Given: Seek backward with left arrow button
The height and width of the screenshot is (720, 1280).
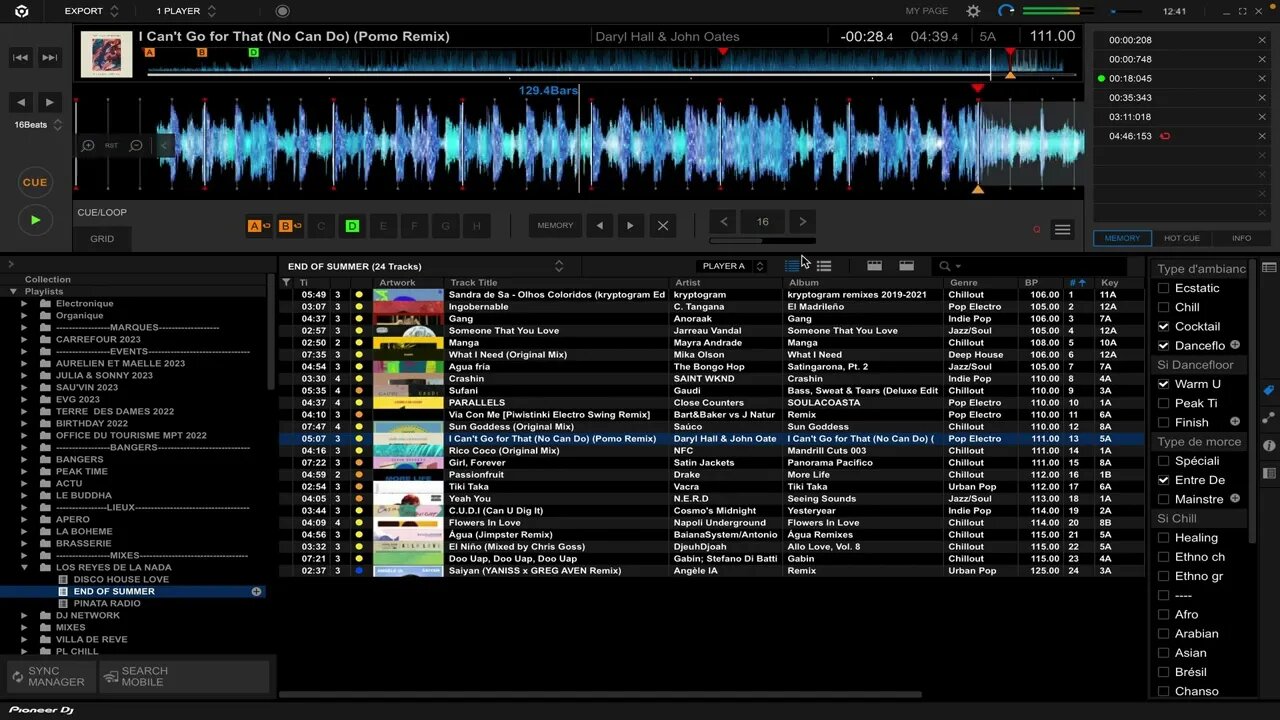Looking at the screenshot, I should click(x=21, y=103).
